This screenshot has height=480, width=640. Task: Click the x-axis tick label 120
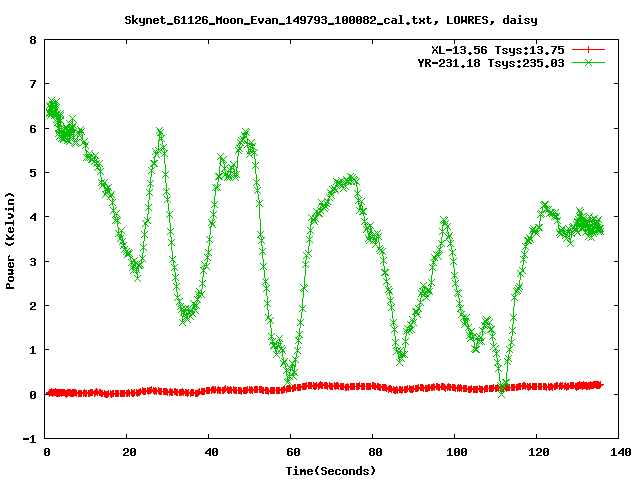[x=537, y=453]
